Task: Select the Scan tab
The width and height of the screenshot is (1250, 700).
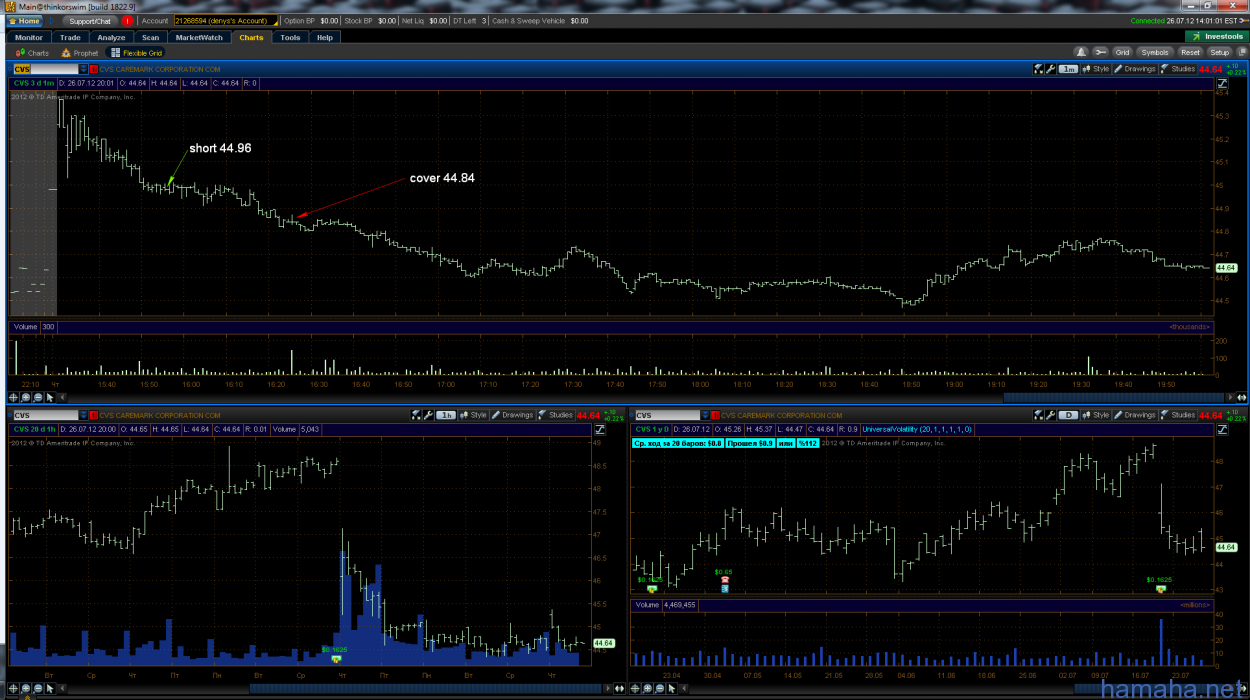Action: (x=150, y=37)
